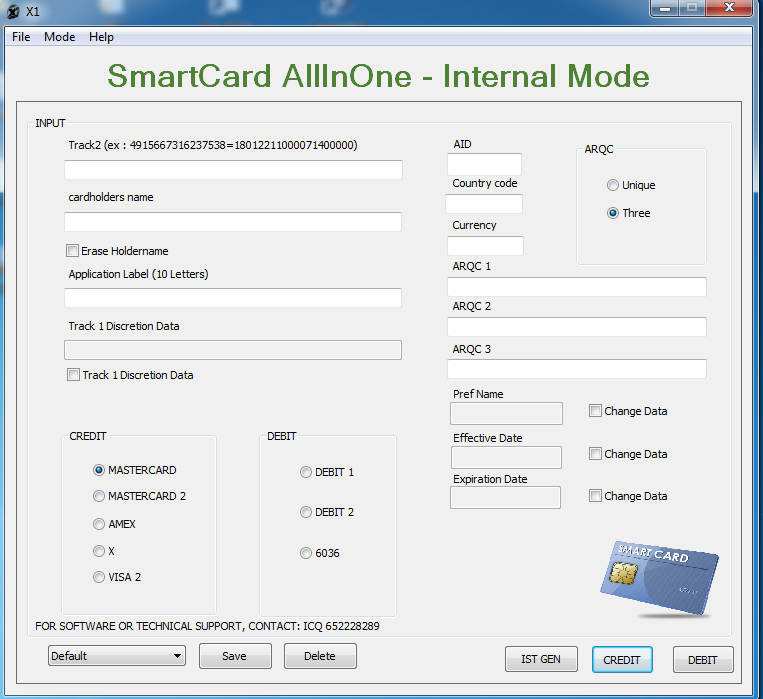Click the AID input field
Image resolution: width=763 pixels, height=699 pixels.
pyautogui.click(x=484, y=164)
